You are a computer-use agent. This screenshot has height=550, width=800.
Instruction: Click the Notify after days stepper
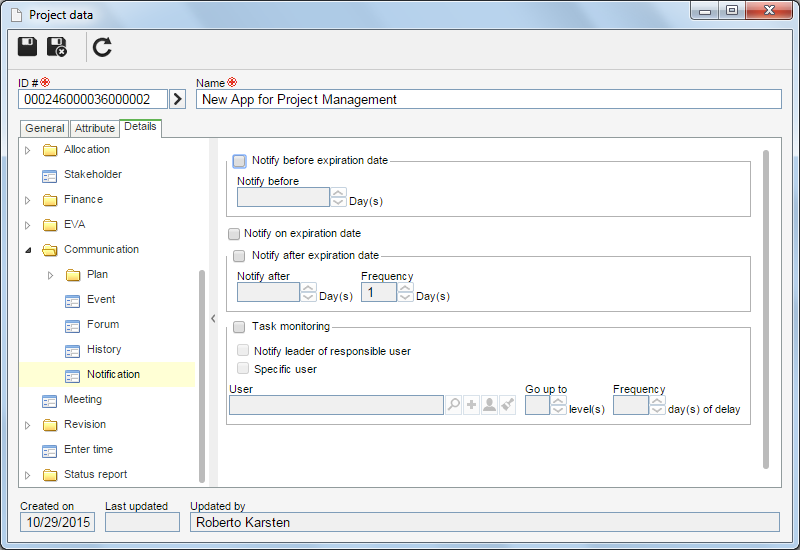[308, 292]
